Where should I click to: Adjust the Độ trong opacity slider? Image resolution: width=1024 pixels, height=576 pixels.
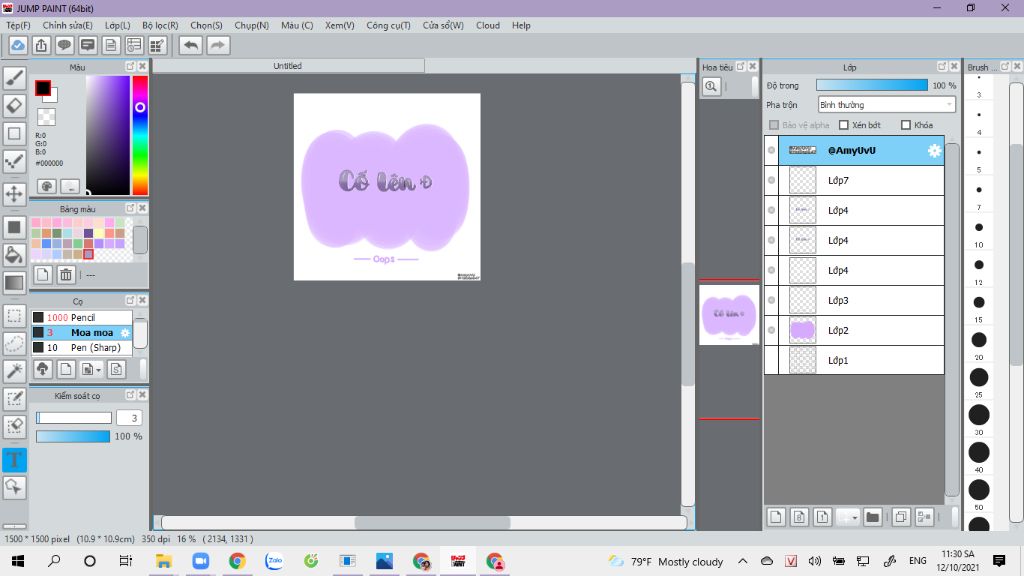[x=872, y=86]
